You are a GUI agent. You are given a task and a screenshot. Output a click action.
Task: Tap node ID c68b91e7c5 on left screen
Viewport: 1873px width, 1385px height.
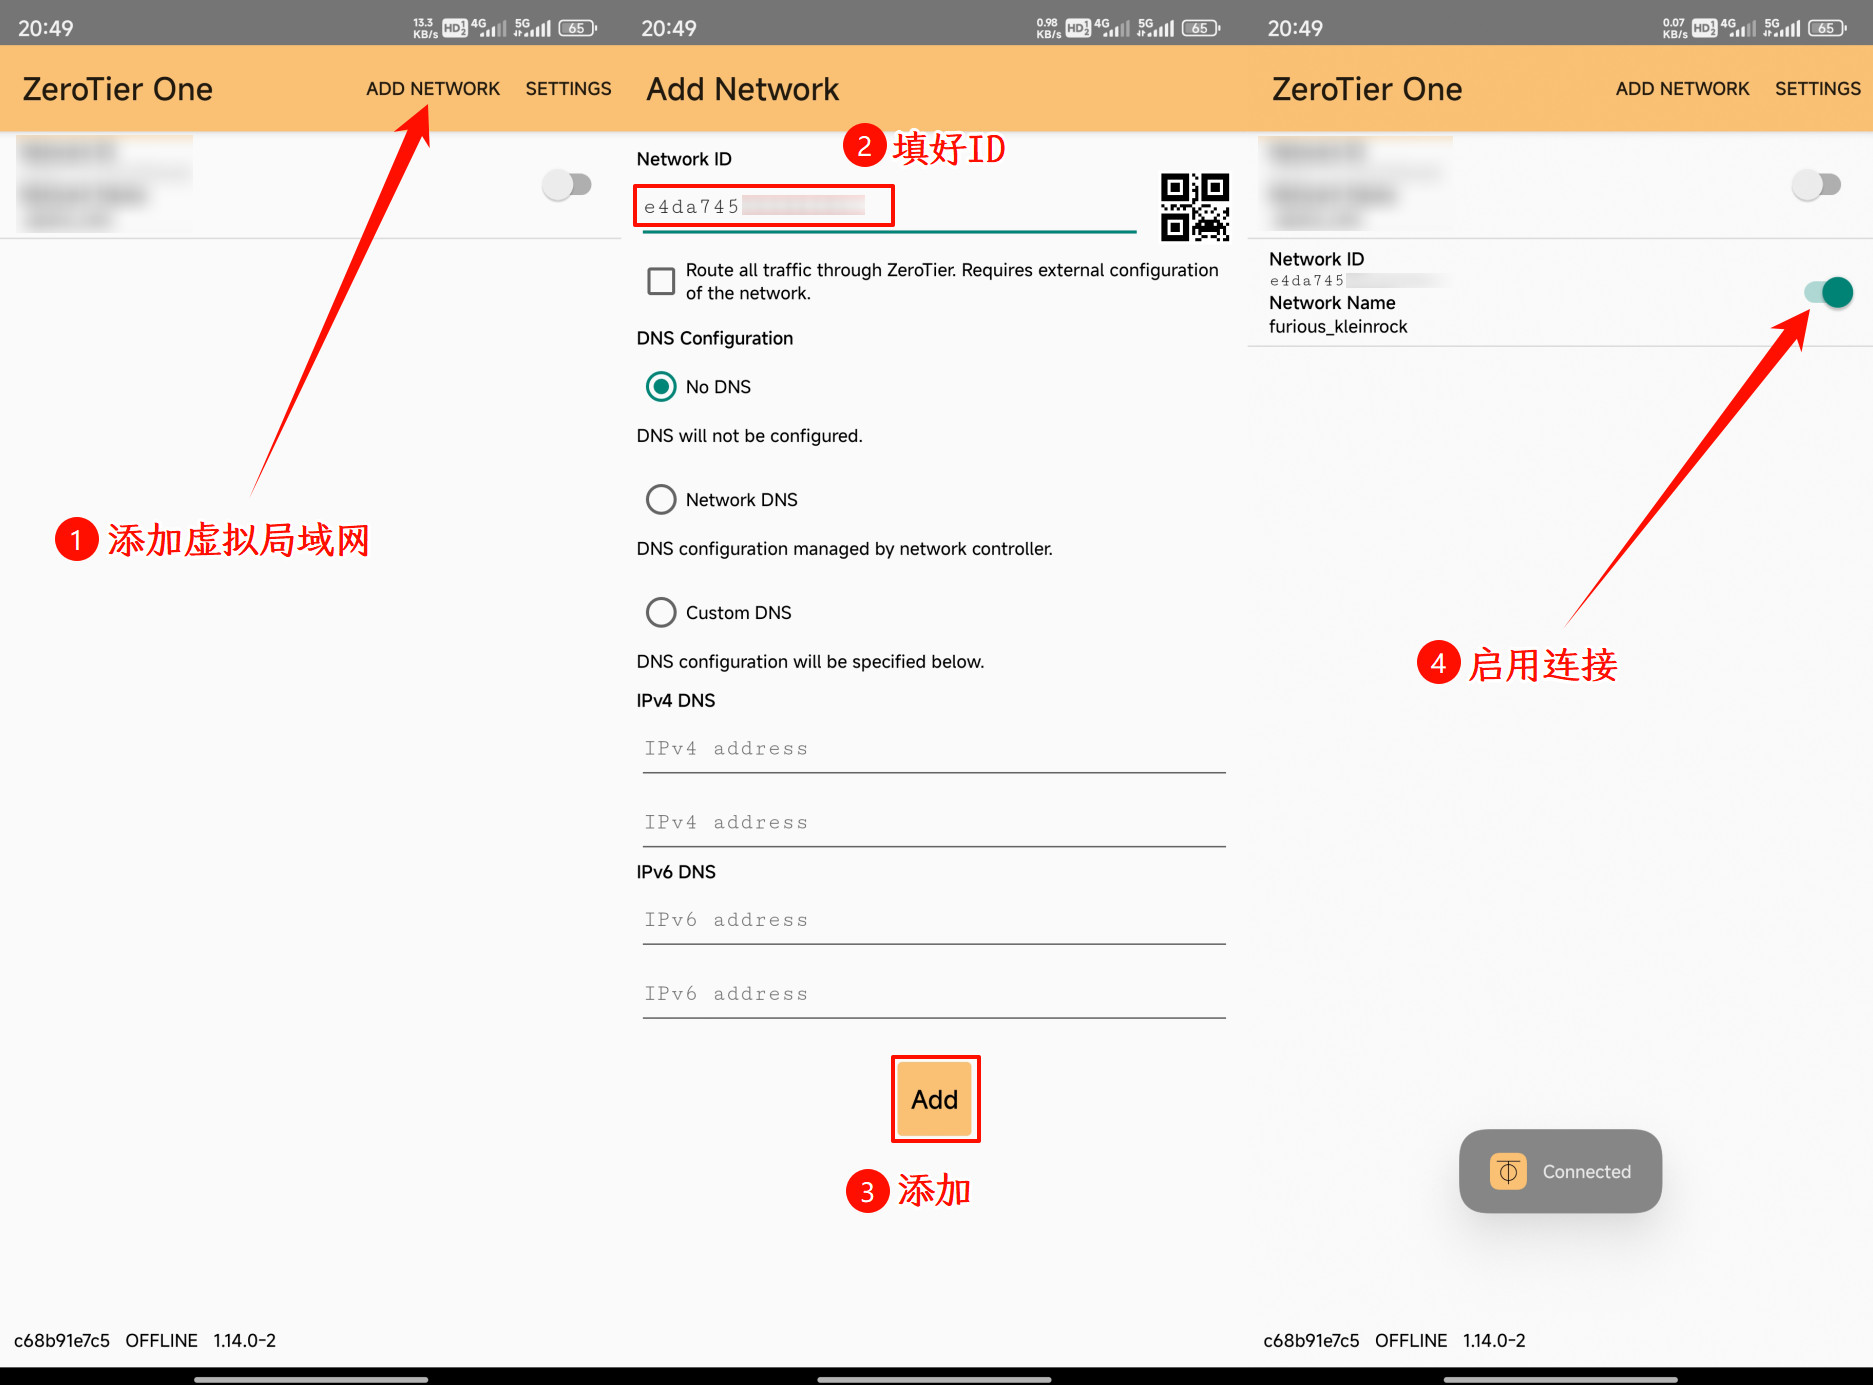(x=62, y=1341)
